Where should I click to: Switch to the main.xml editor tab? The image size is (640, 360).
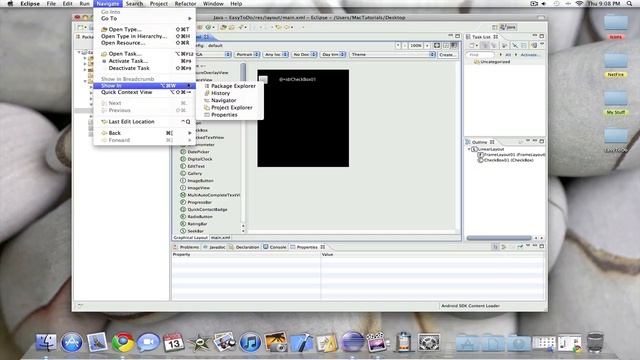[220, 238]
